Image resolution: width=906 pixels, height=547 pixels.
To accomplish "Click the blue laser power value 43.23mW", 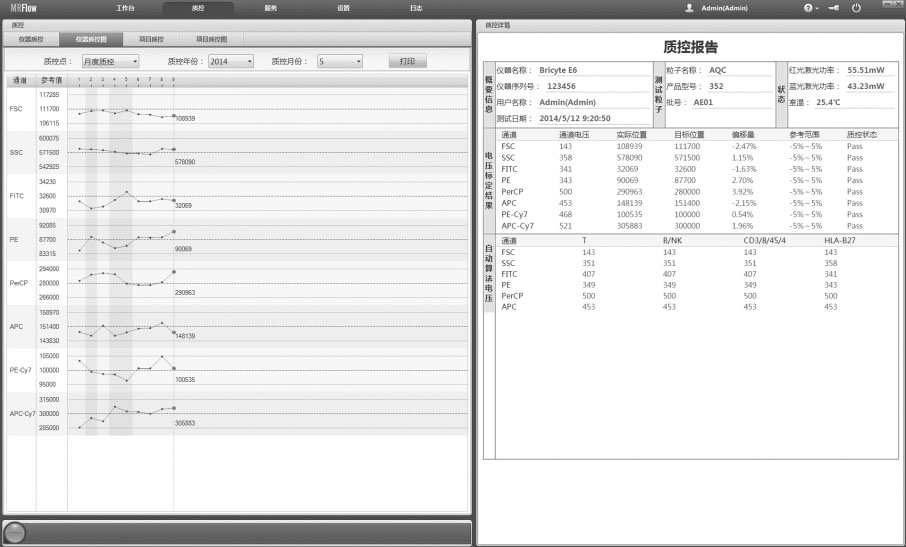I will click(x=866, y=86).
